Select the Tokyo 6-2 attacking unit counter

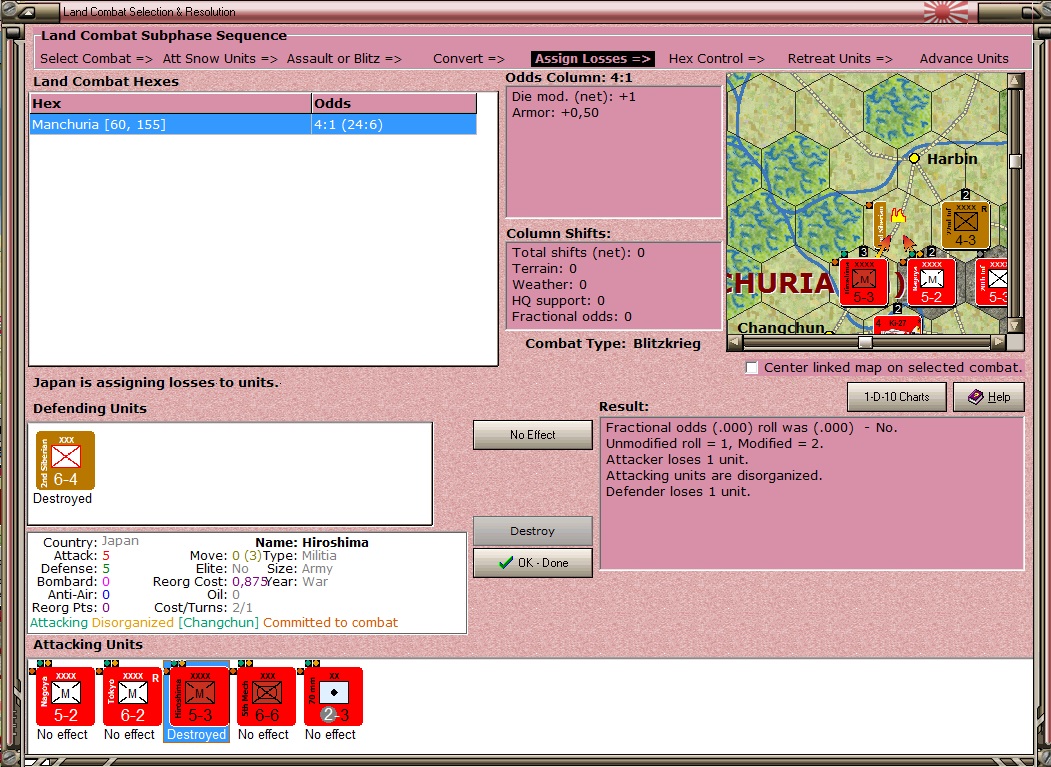(x=132, y=696)
